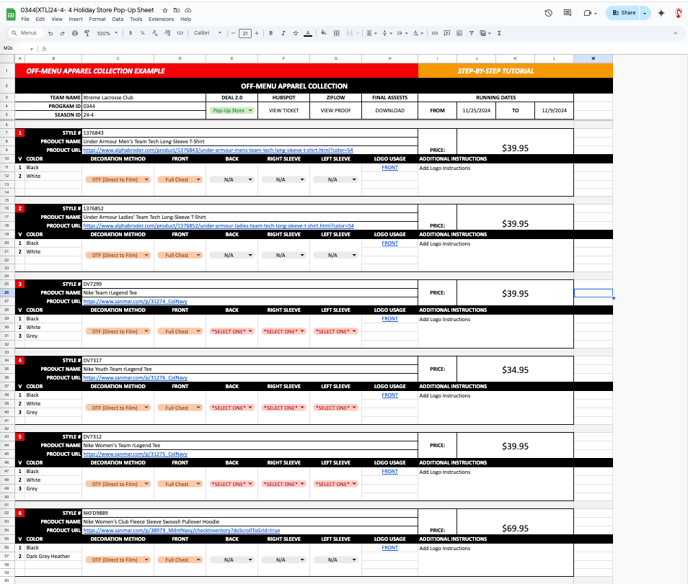Open the text color picker

click(307, 33)
